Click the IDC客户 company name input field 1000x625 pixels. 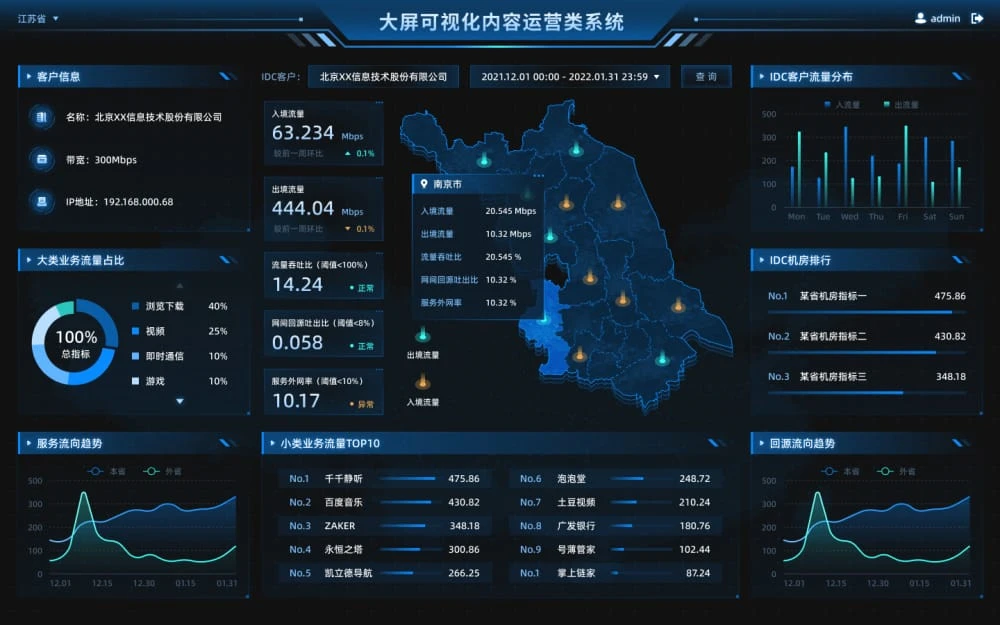(383, 77)
